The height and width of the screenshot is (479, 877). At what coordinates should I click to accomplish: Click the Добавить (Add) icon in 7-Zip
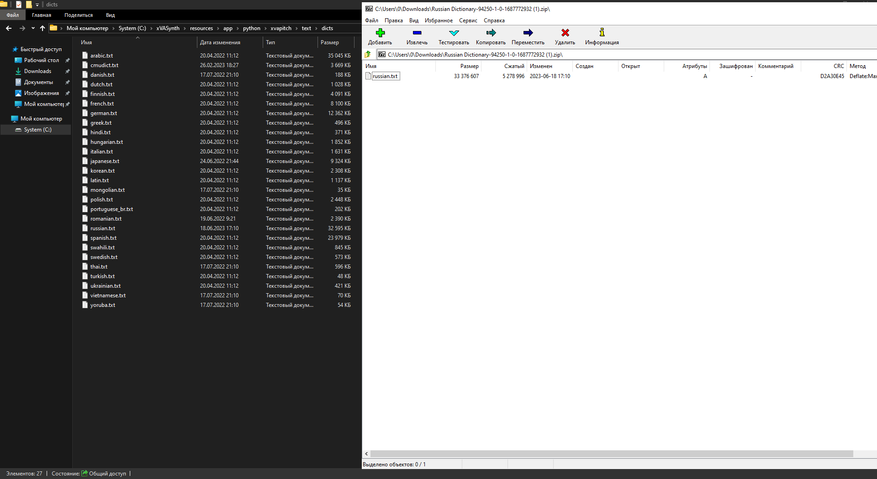pyautogui.click(x=380, y=33)
